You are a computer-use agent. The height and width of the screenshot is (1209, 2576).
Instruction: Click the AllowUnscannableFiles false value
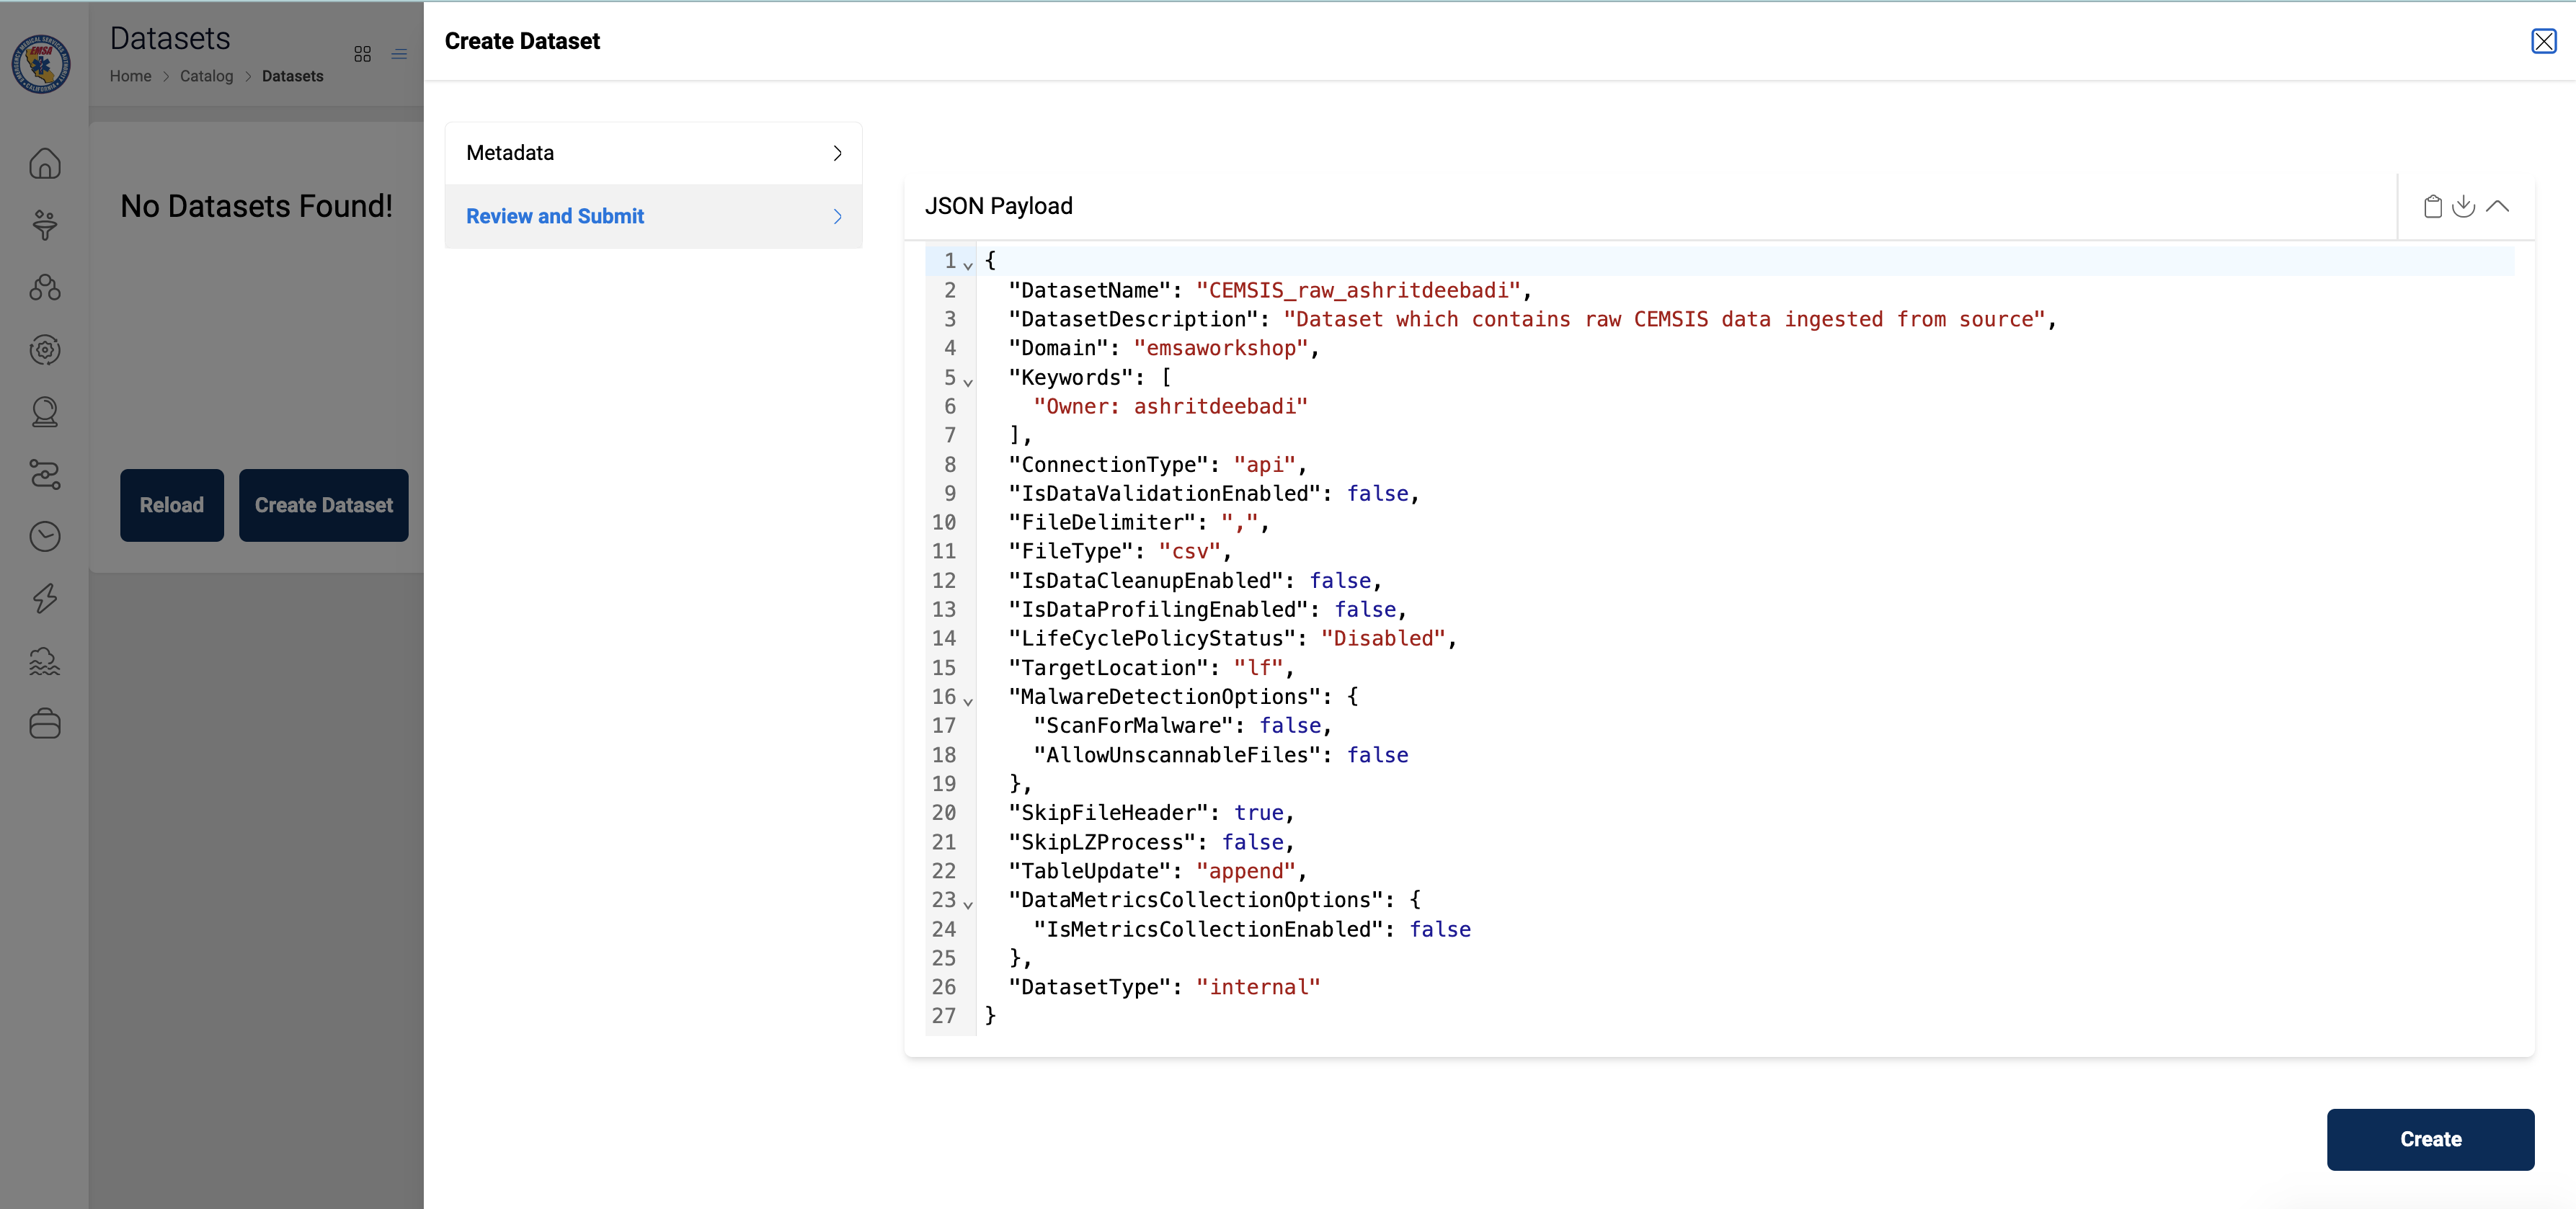coord(1377,755)
